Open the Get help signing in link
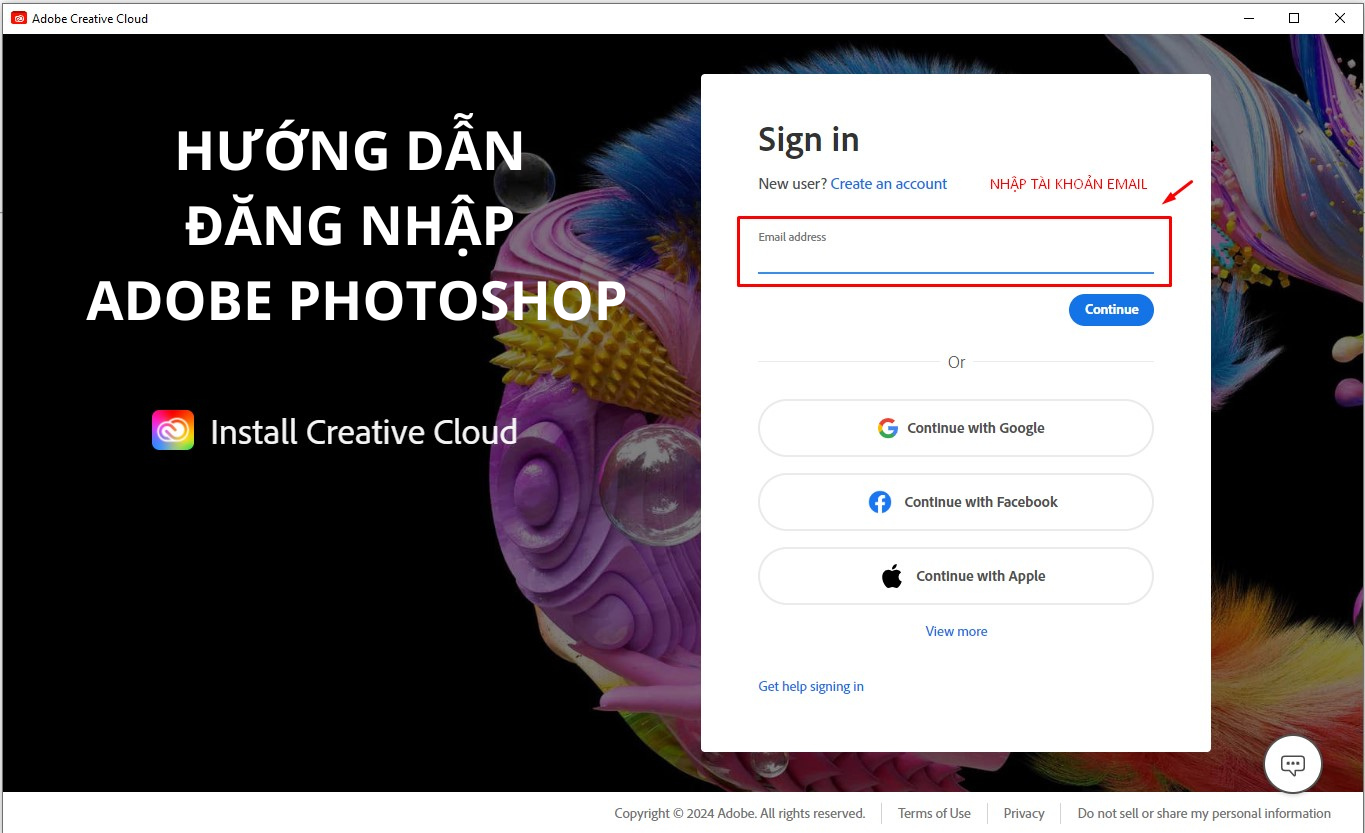This screenshot has width=1365, height=833. [810, 686]
